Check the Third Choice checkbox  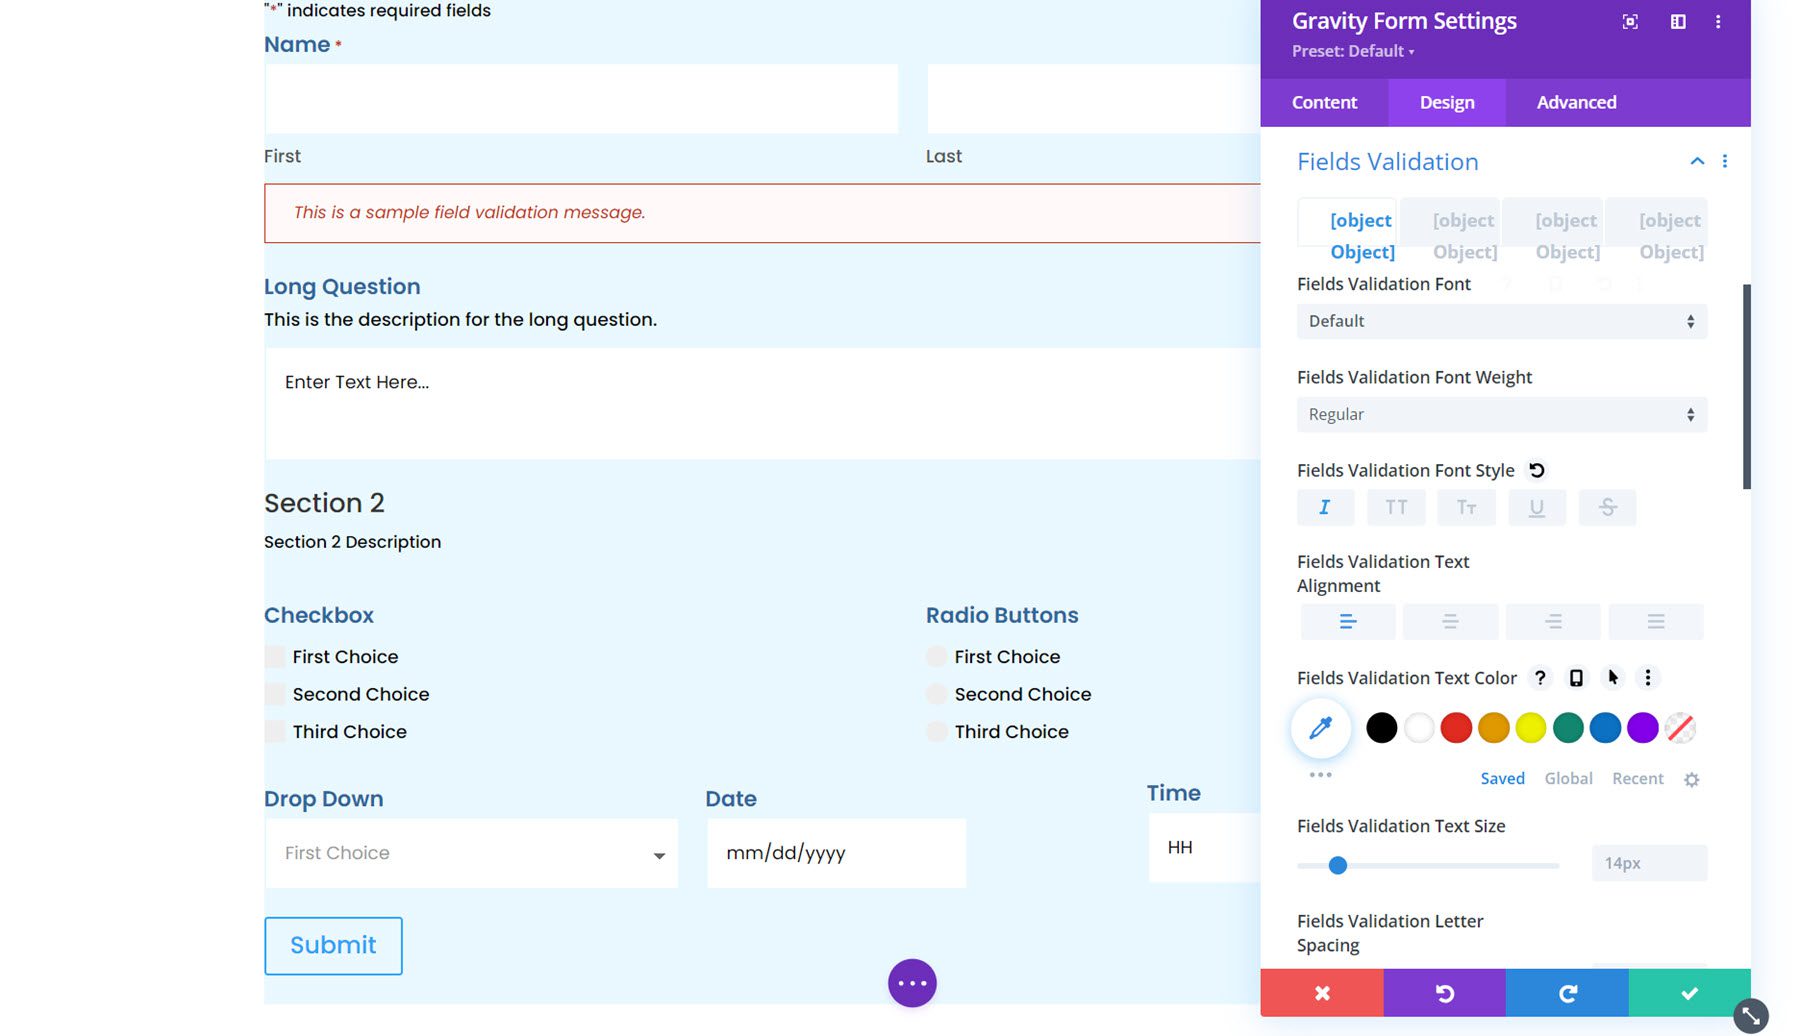(273, 731)
